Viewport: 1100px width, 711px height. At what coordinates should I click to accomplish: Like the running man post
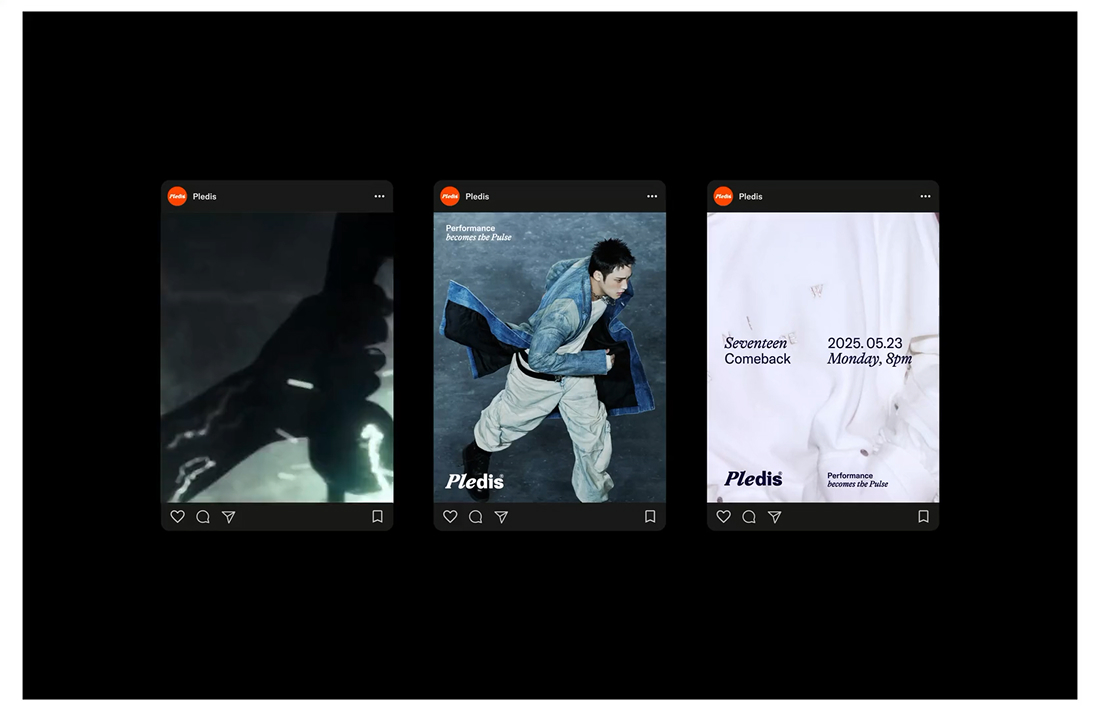click(x=450, y=517)
